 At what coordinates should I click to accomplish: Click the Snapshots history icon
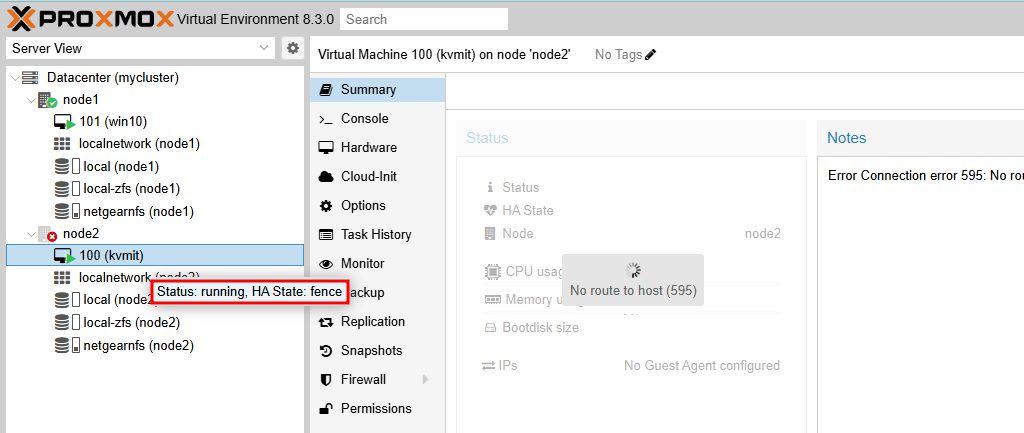(x=326, y=351)
